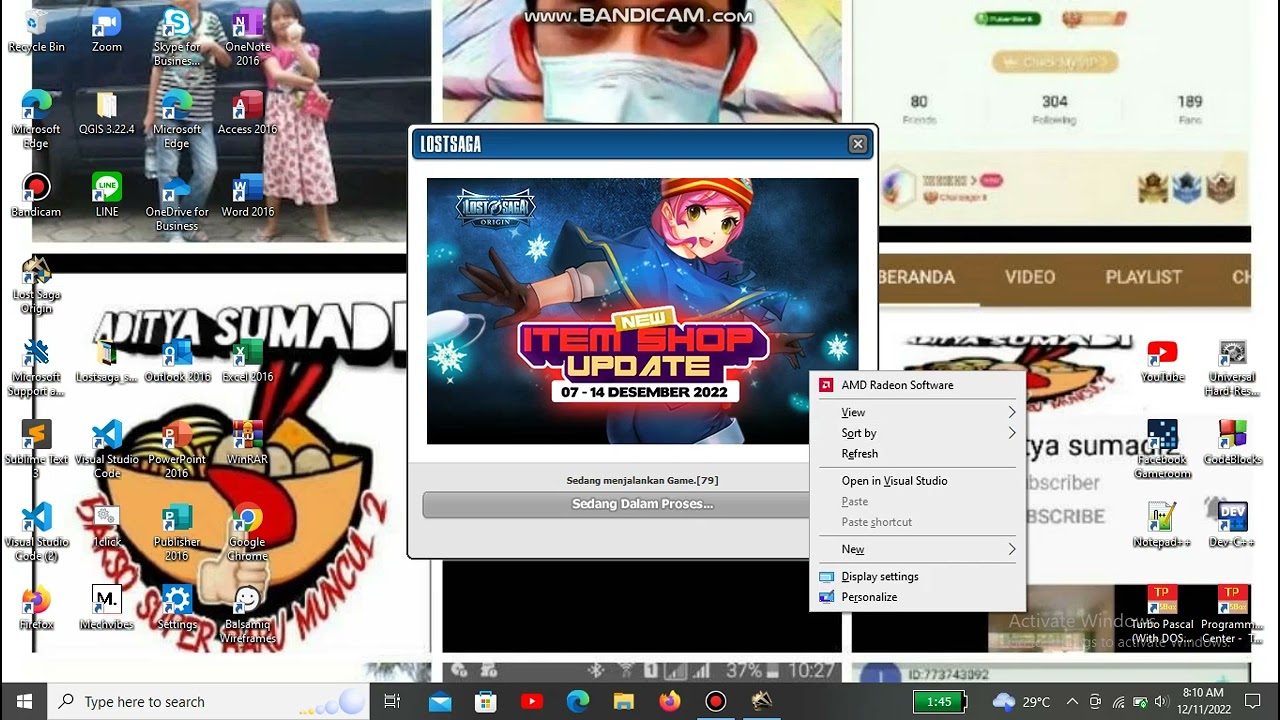The image size is (1280, 720).
Task: Select the Mechvibes desktop icon
Action: click(107, 608)
